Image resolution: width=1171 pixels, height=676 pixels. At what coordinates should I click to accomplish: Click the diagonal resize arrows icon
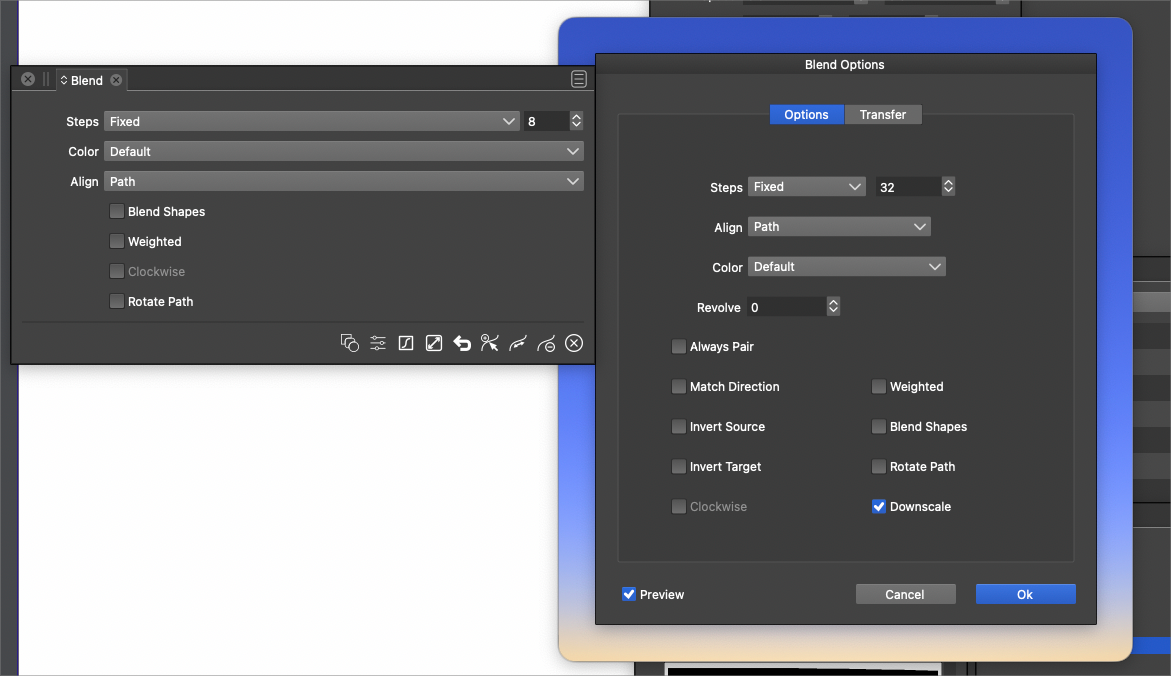coord(434,343)
